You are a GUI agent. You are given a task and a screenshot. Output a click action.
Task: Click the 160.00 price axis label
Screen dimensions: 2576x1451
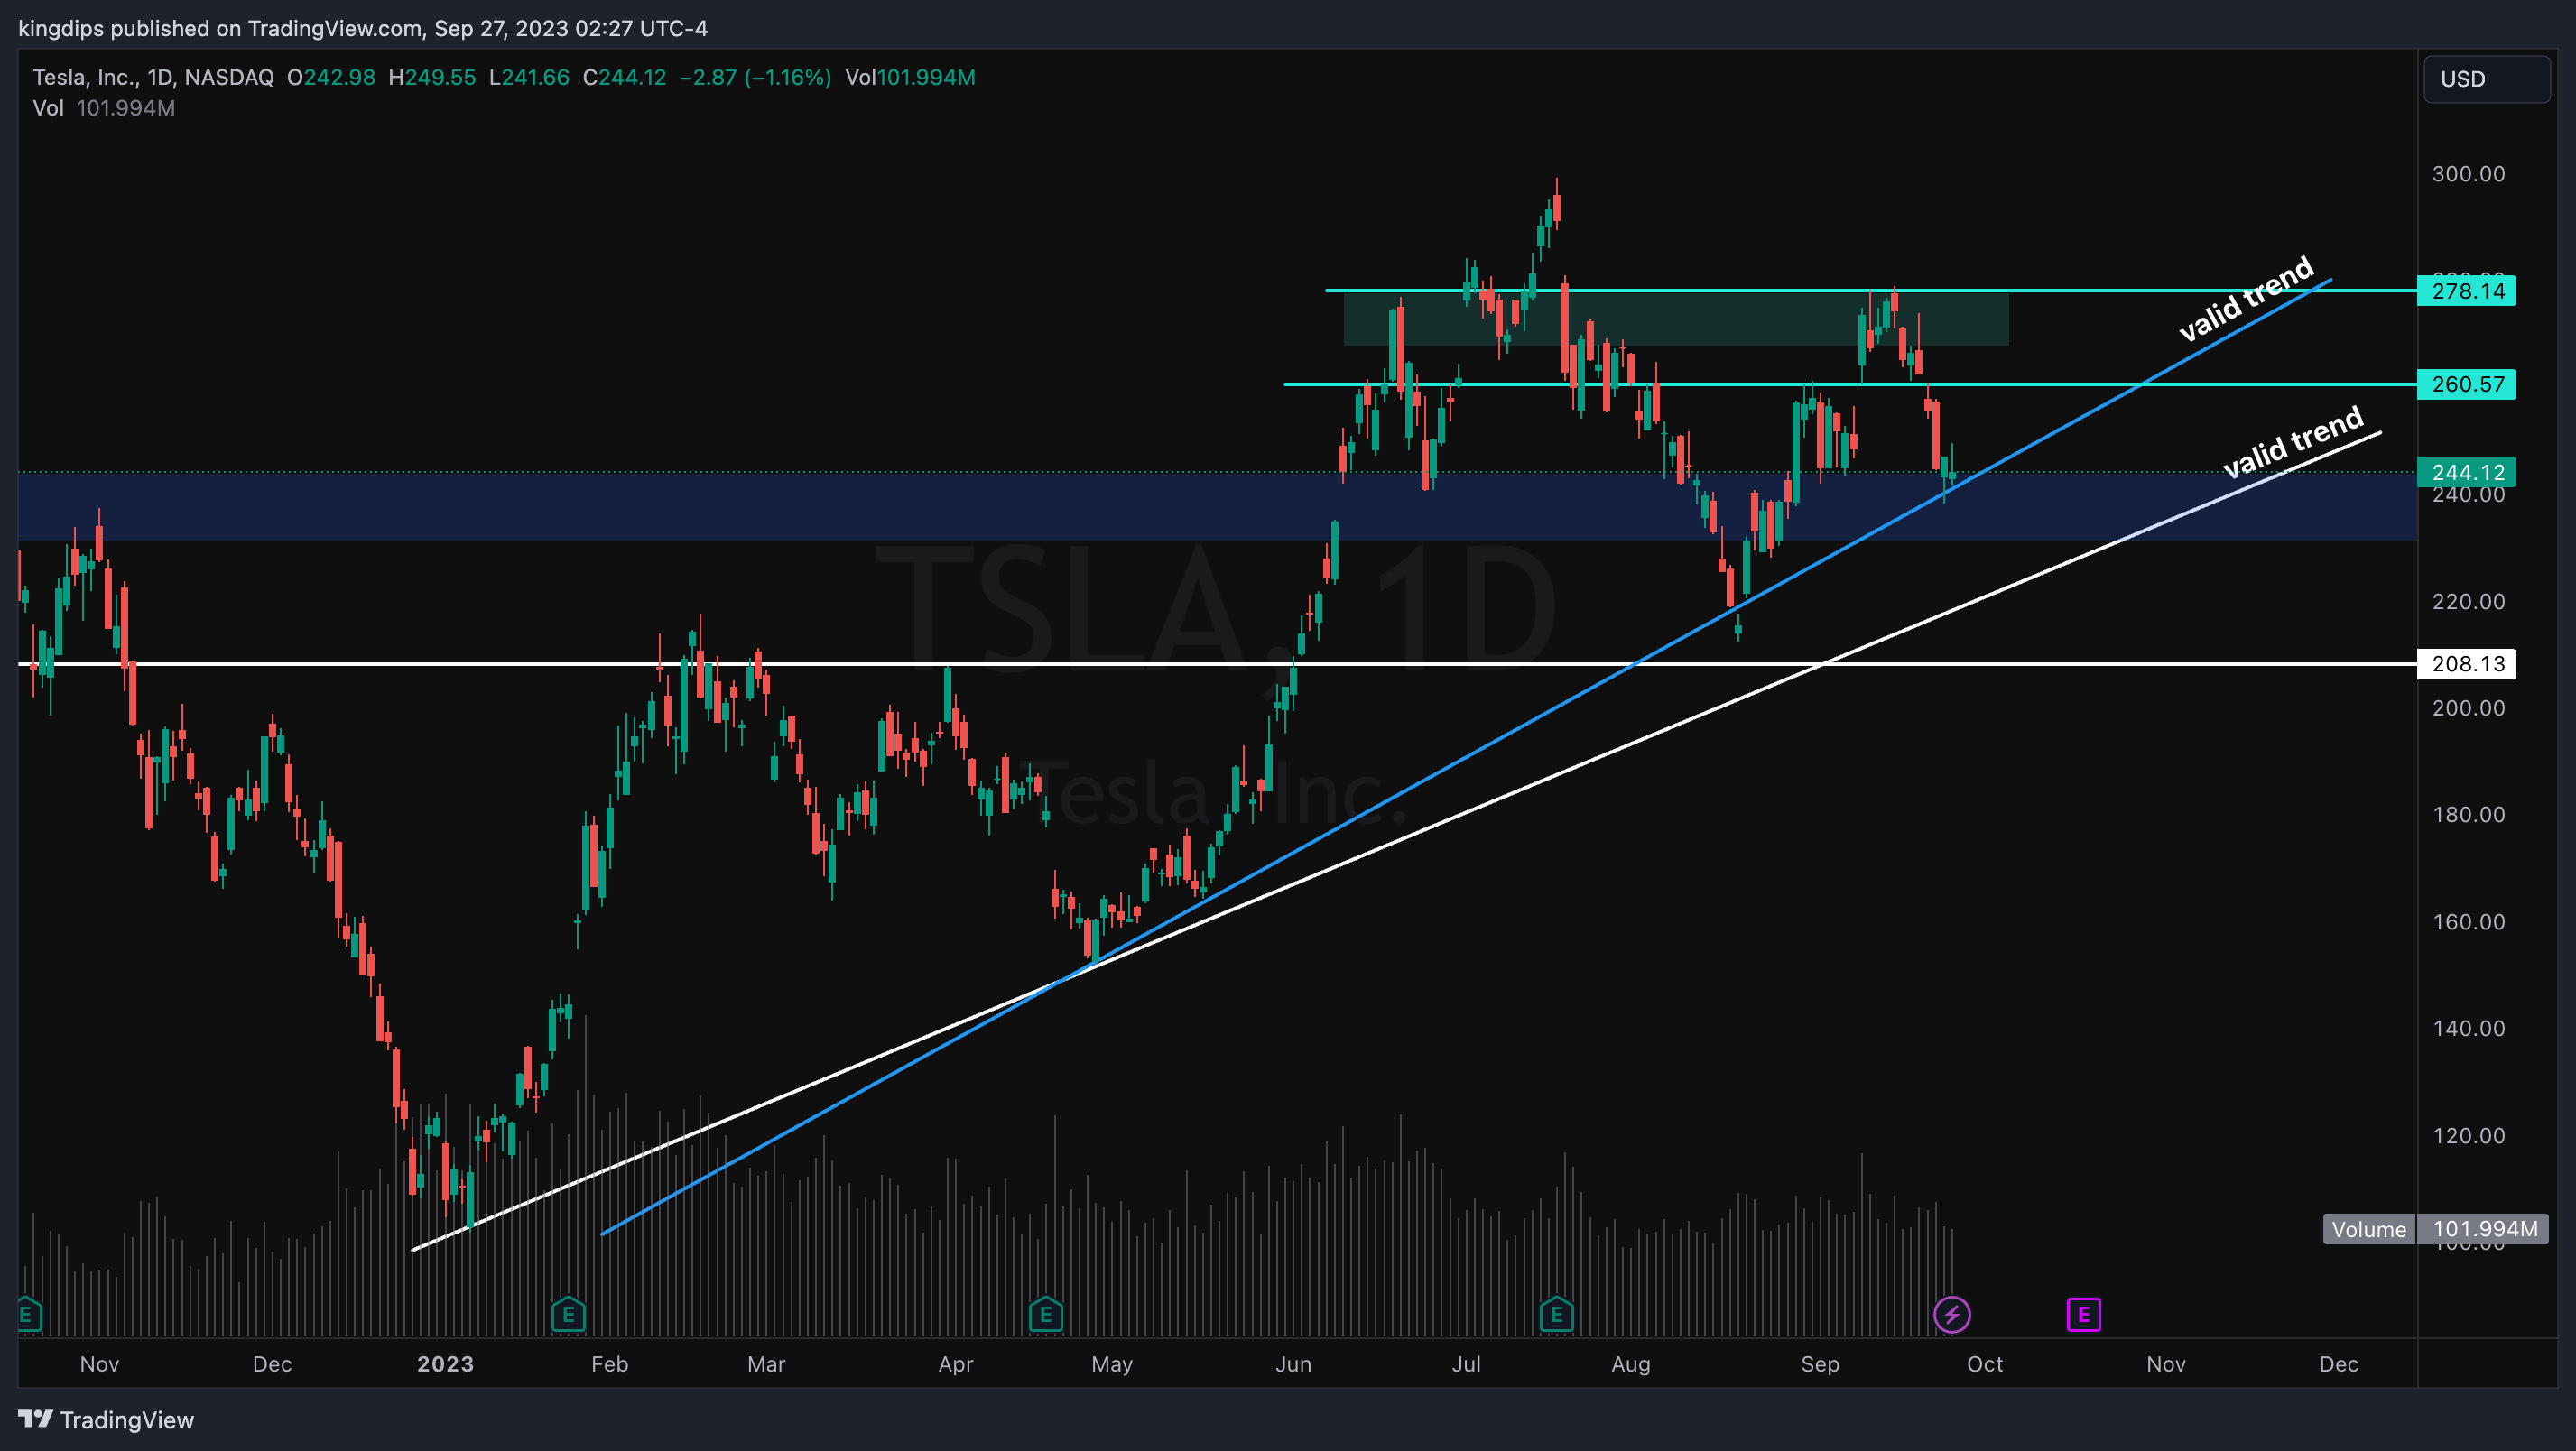tap(2468, 921)
